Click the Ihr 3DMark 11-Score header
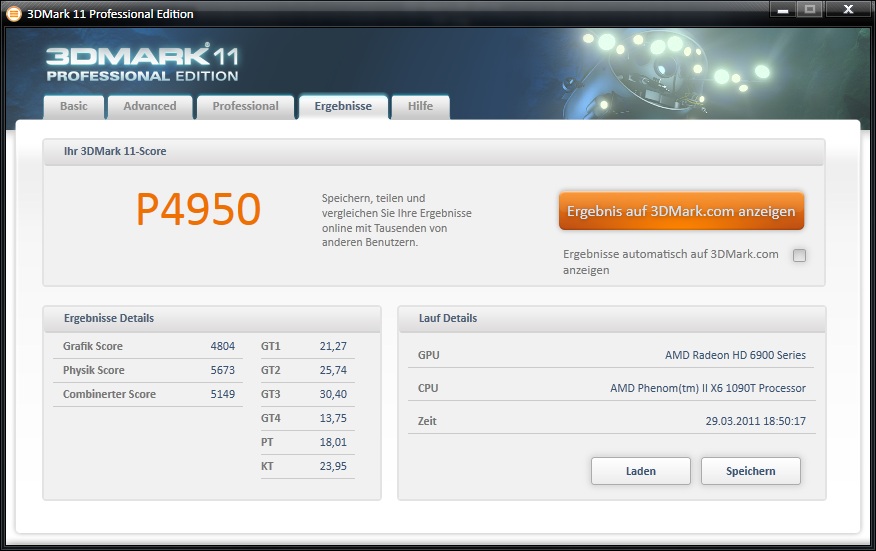Viewport: 876px width, 551px height. [x=434, y=151]
